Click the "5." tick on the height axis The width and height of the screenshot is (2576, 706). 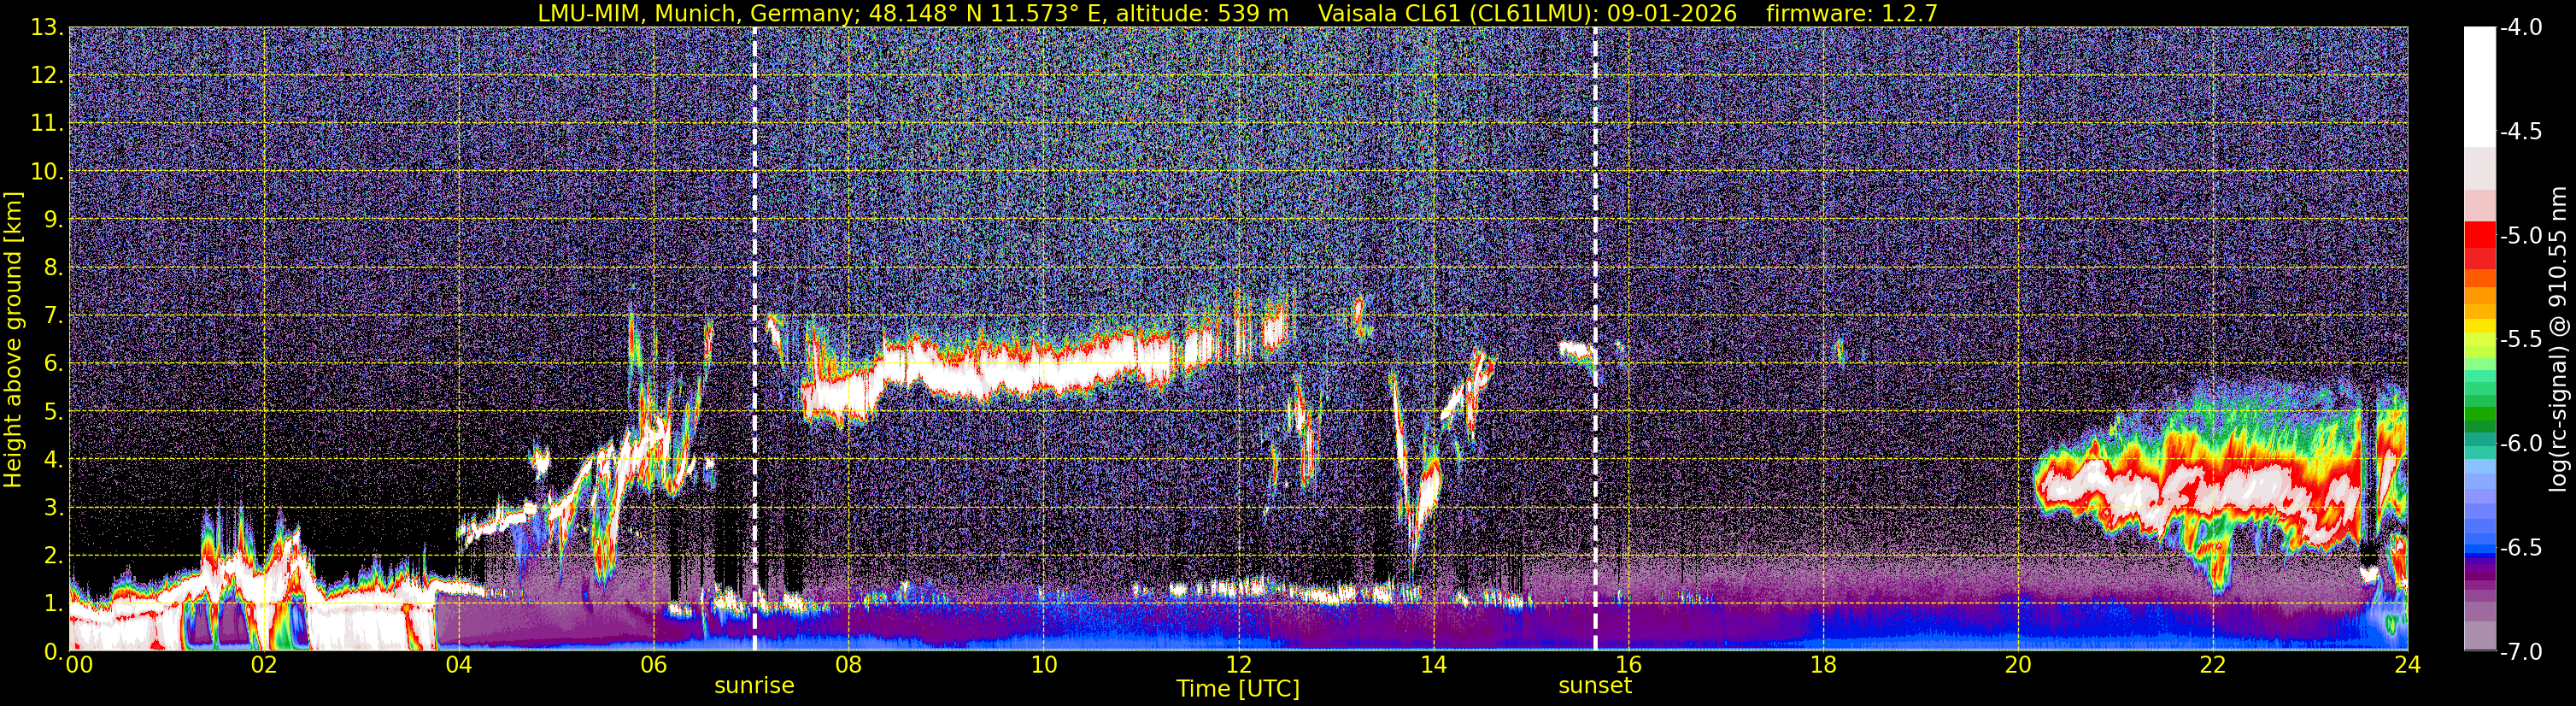click(53, 412)
